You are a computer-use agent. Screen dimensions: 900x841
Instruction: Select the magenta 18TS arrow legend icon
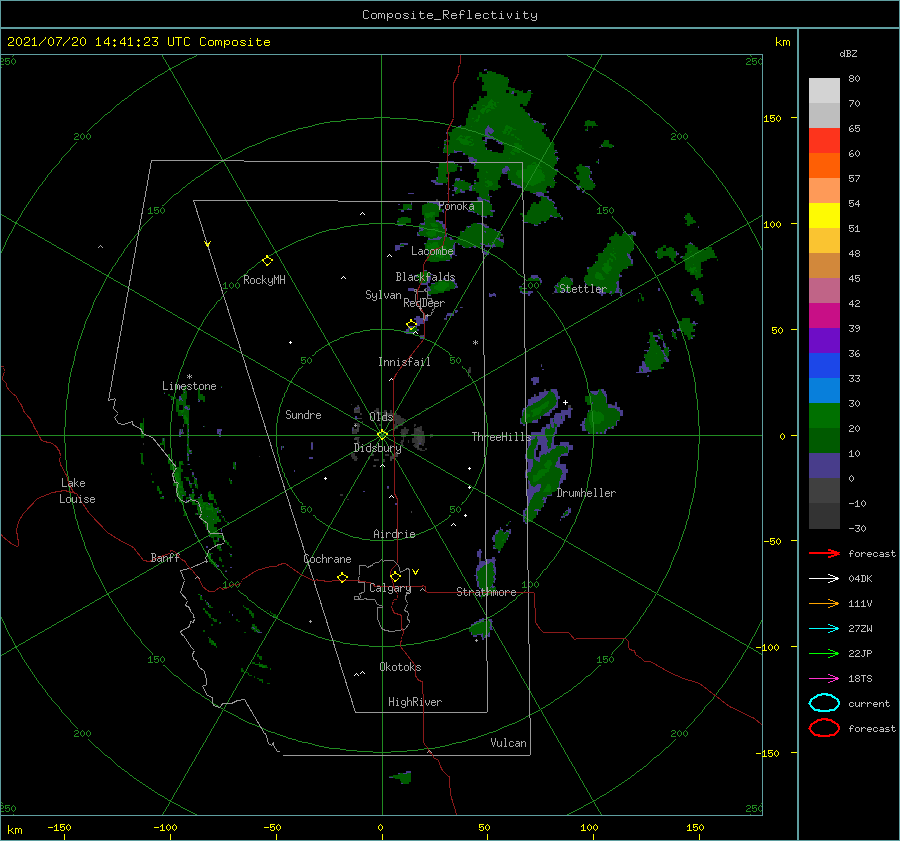pyautogui.click(x=824, y=679)
